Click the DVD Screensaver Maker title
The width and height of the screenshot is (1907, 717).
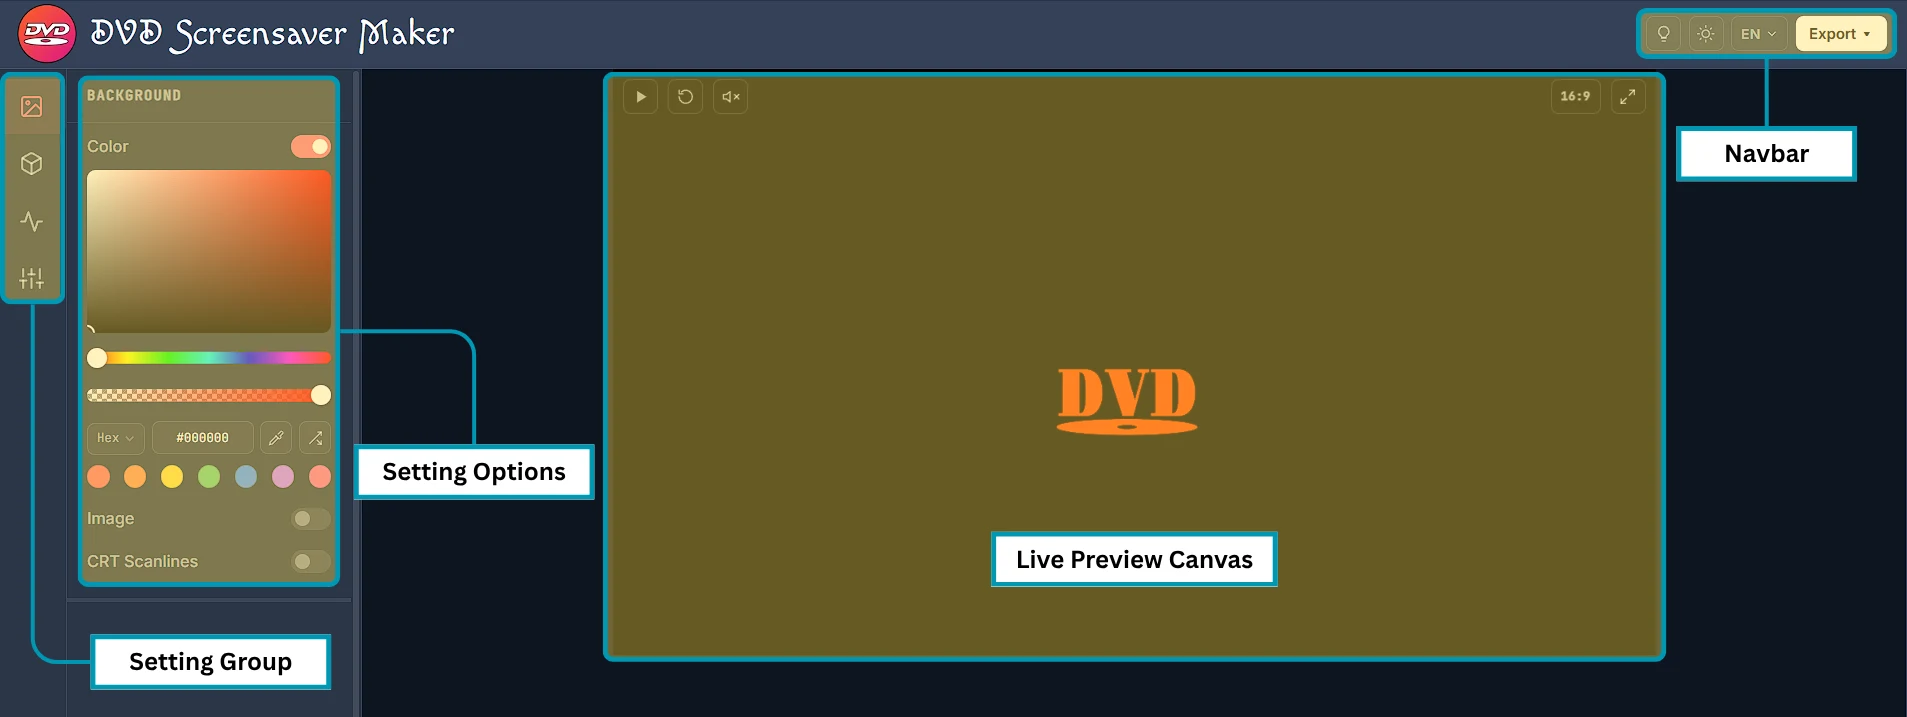(x=272, y=34)
